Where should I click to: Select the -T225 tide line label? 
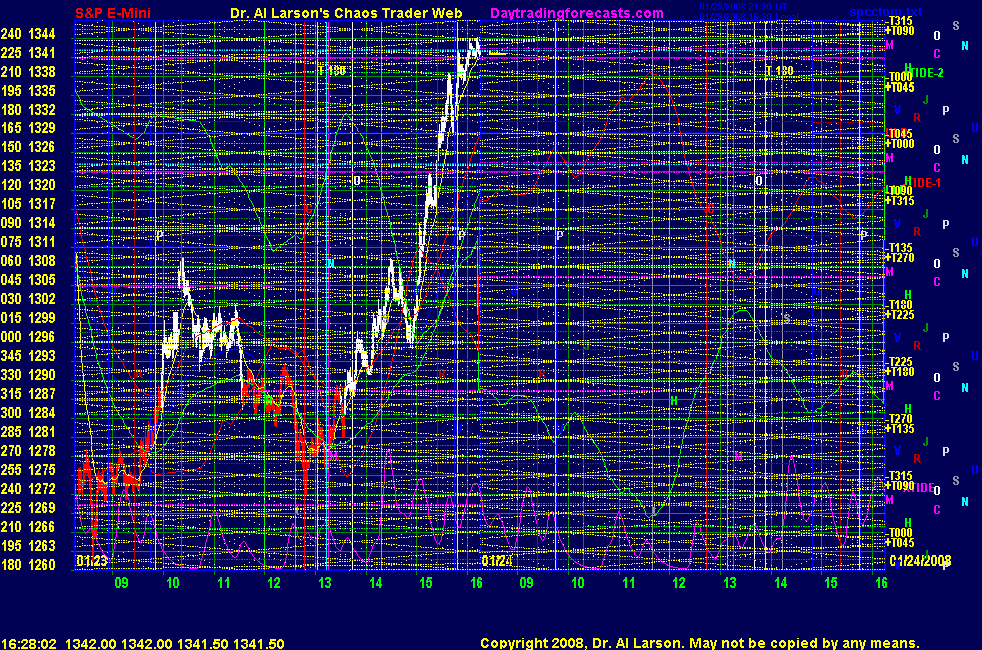[901, 362]
